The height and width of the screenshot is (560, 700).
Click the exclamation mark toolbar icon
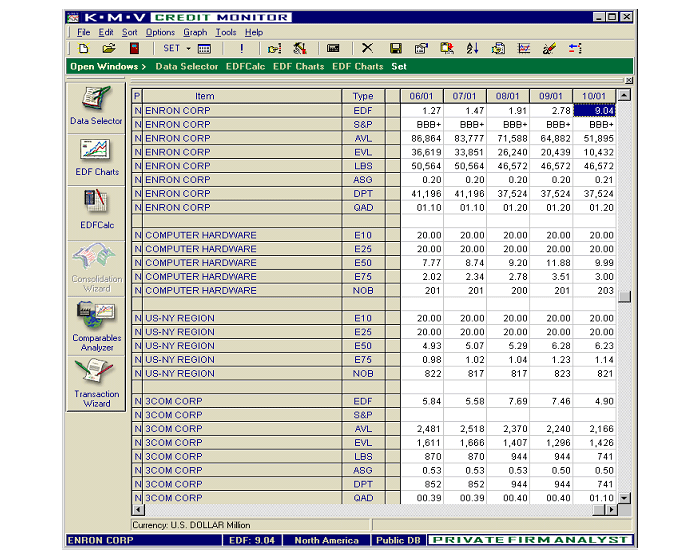click(x=241, y=48)
